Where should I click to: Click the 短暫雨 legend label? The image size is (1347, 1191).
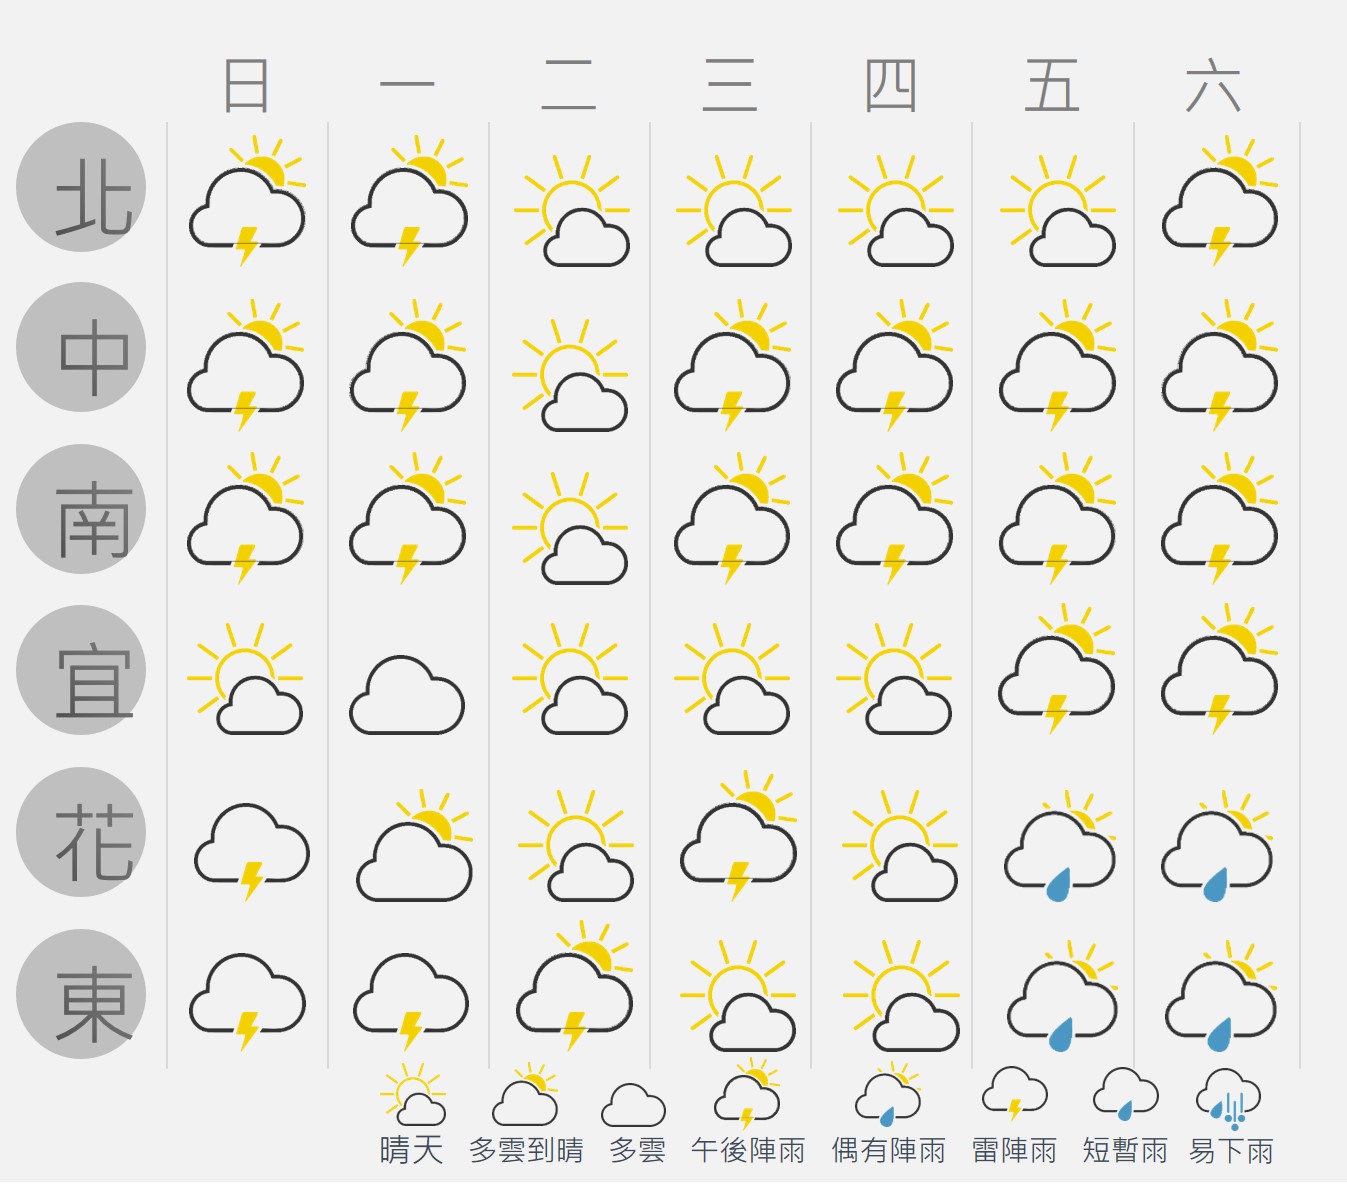[x=1125, y=1151]
